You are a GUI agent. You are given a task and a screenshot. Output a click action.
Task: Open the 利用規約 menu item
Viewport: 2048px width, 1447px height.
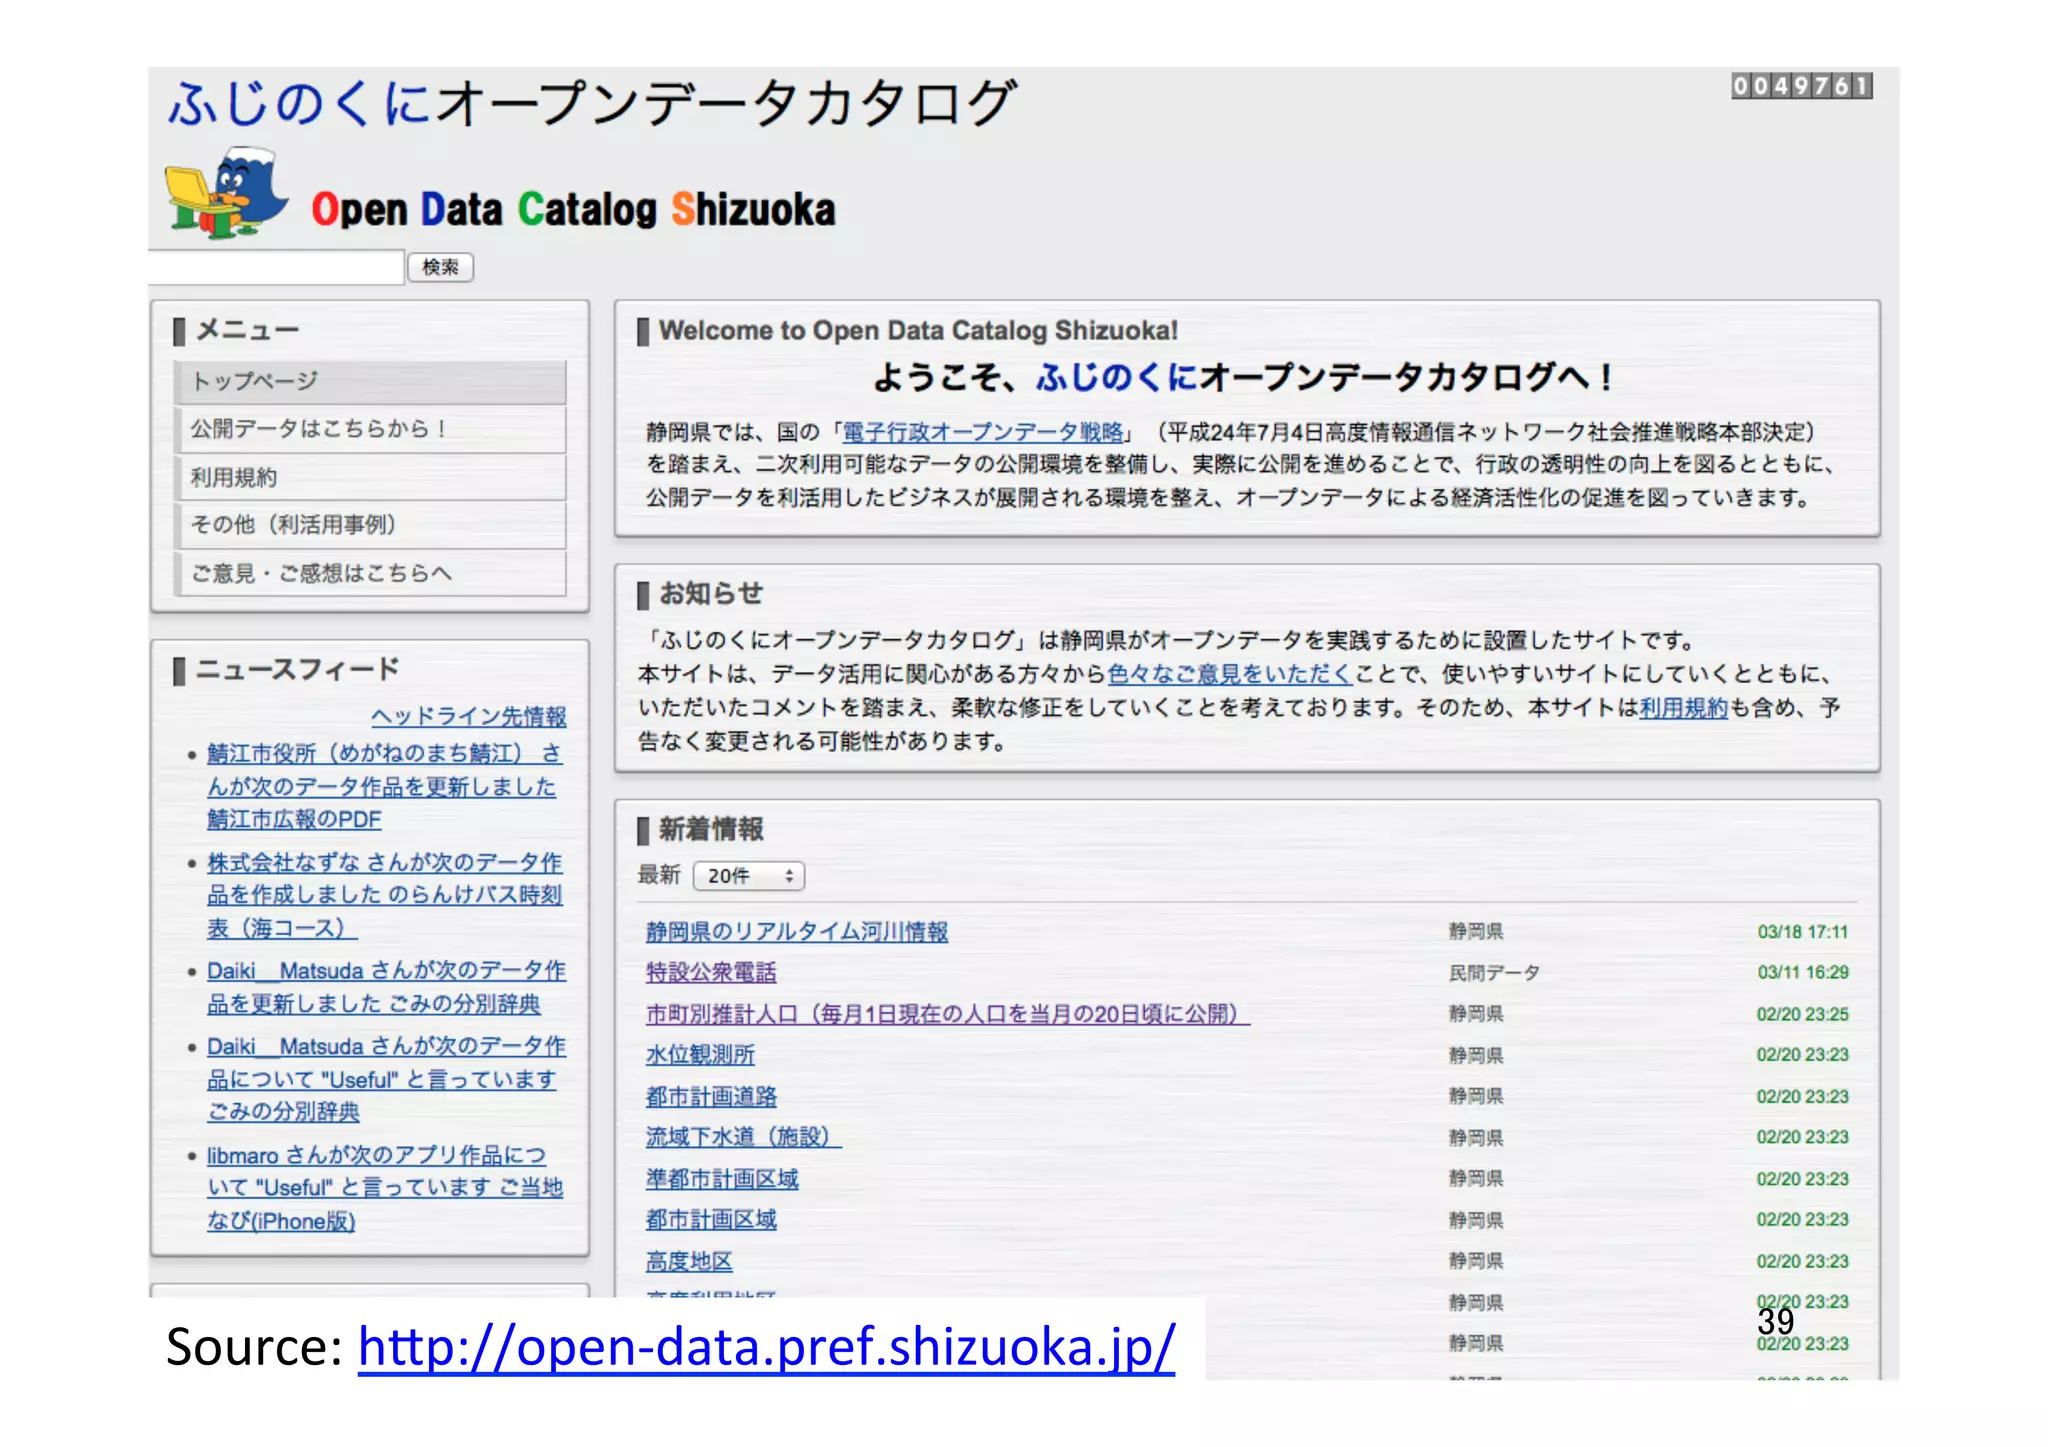371,477
